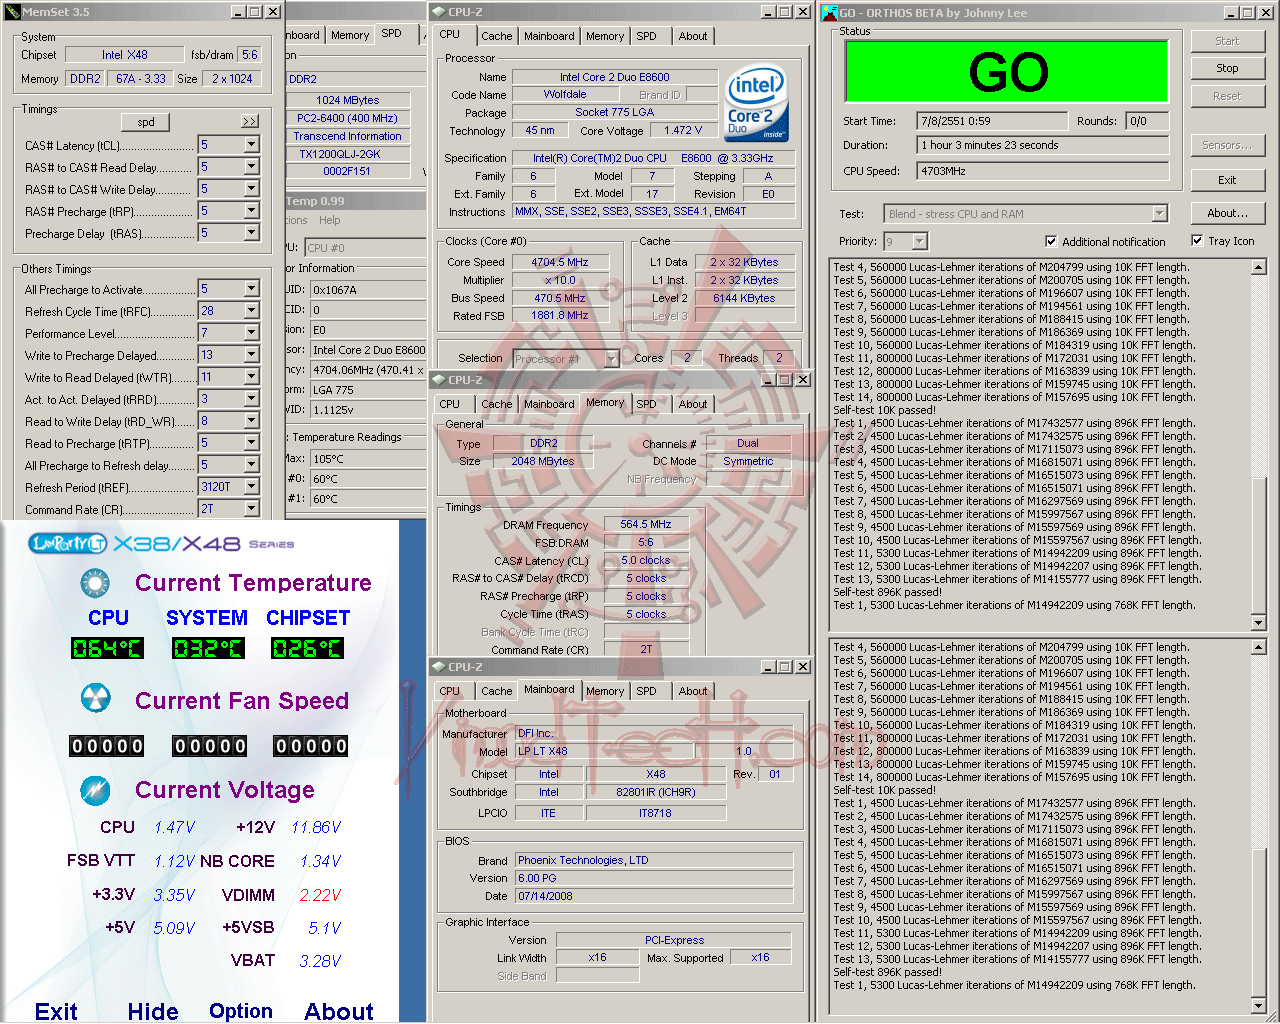
Task: Select Mainboard tab in bottom CPU-Z window
Action: pos(549,690)
